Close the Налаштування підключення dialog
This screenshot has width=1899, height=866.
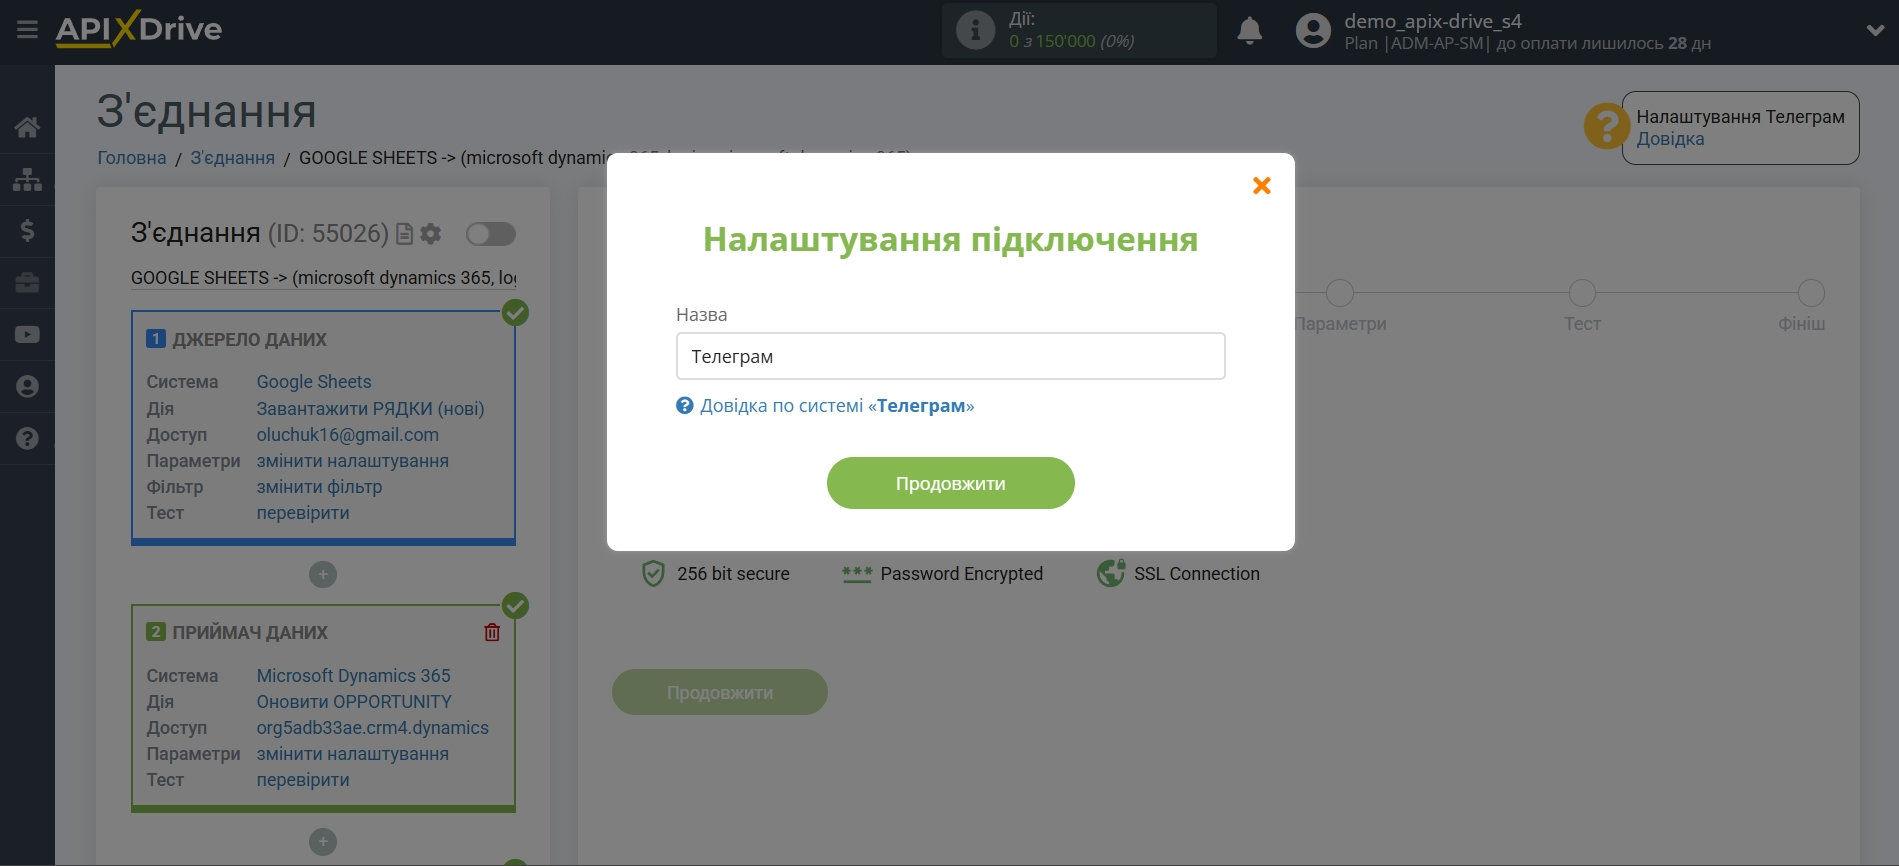click(1262, 185)
